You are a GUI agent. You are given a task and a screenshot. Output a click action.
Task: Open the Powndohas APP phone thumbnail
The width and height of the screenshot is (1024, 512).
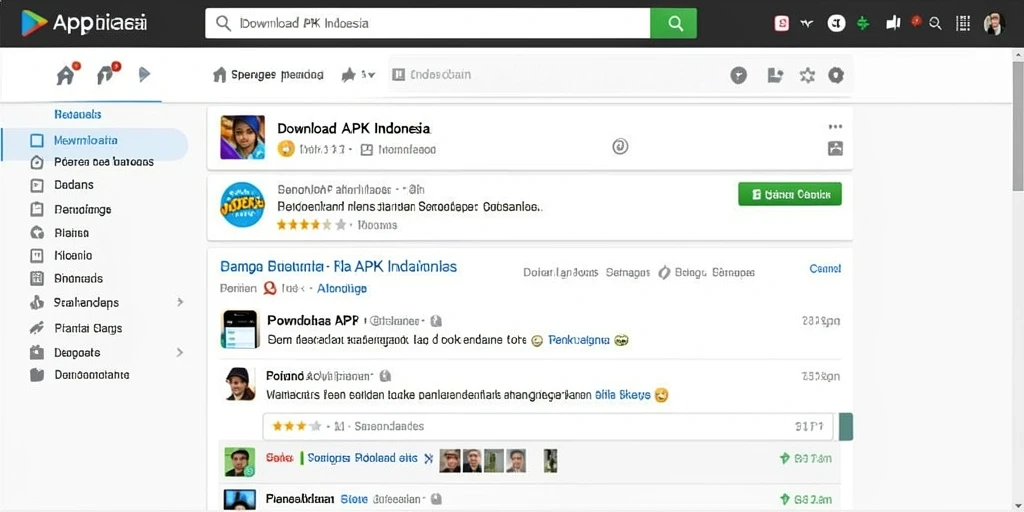click(x=240, y=329)
